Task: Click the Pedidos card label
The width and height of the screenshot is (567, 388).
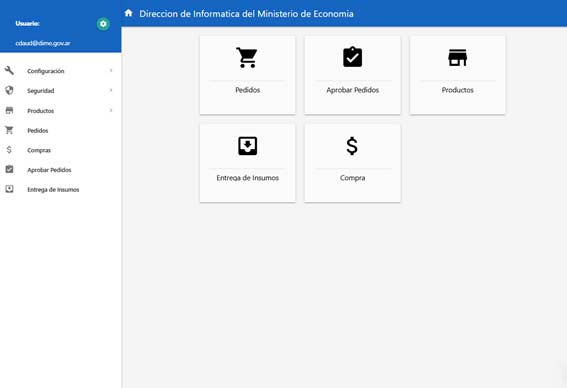Action: (248, 90)
